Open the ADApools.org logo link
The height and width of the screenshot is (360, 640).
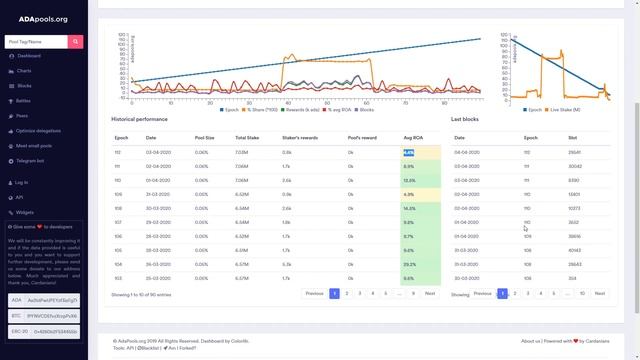[x=43, y=19]
